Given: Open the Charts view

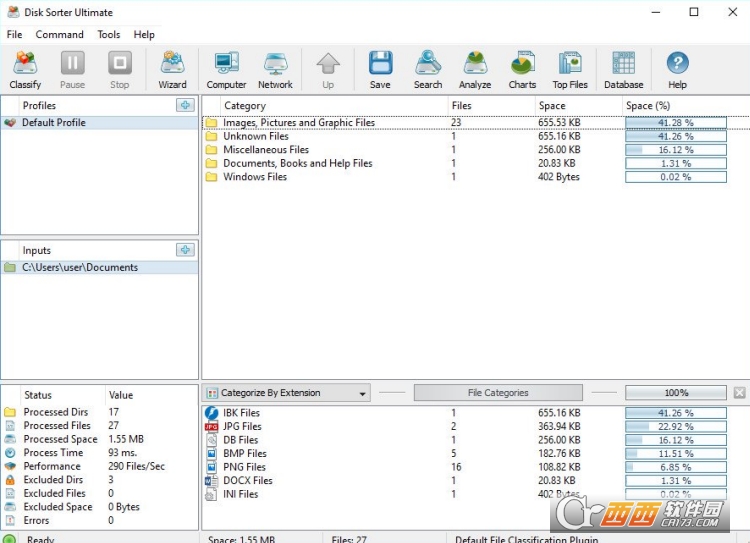Looking at the screenshot, I should [x=522, y=69].
